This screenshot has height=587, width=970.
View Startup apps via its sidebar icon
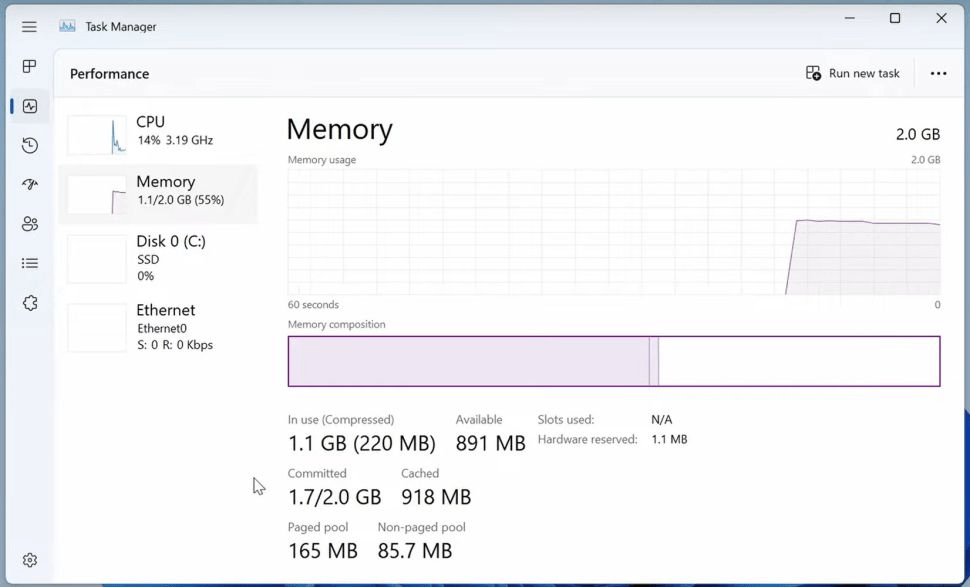29,184
